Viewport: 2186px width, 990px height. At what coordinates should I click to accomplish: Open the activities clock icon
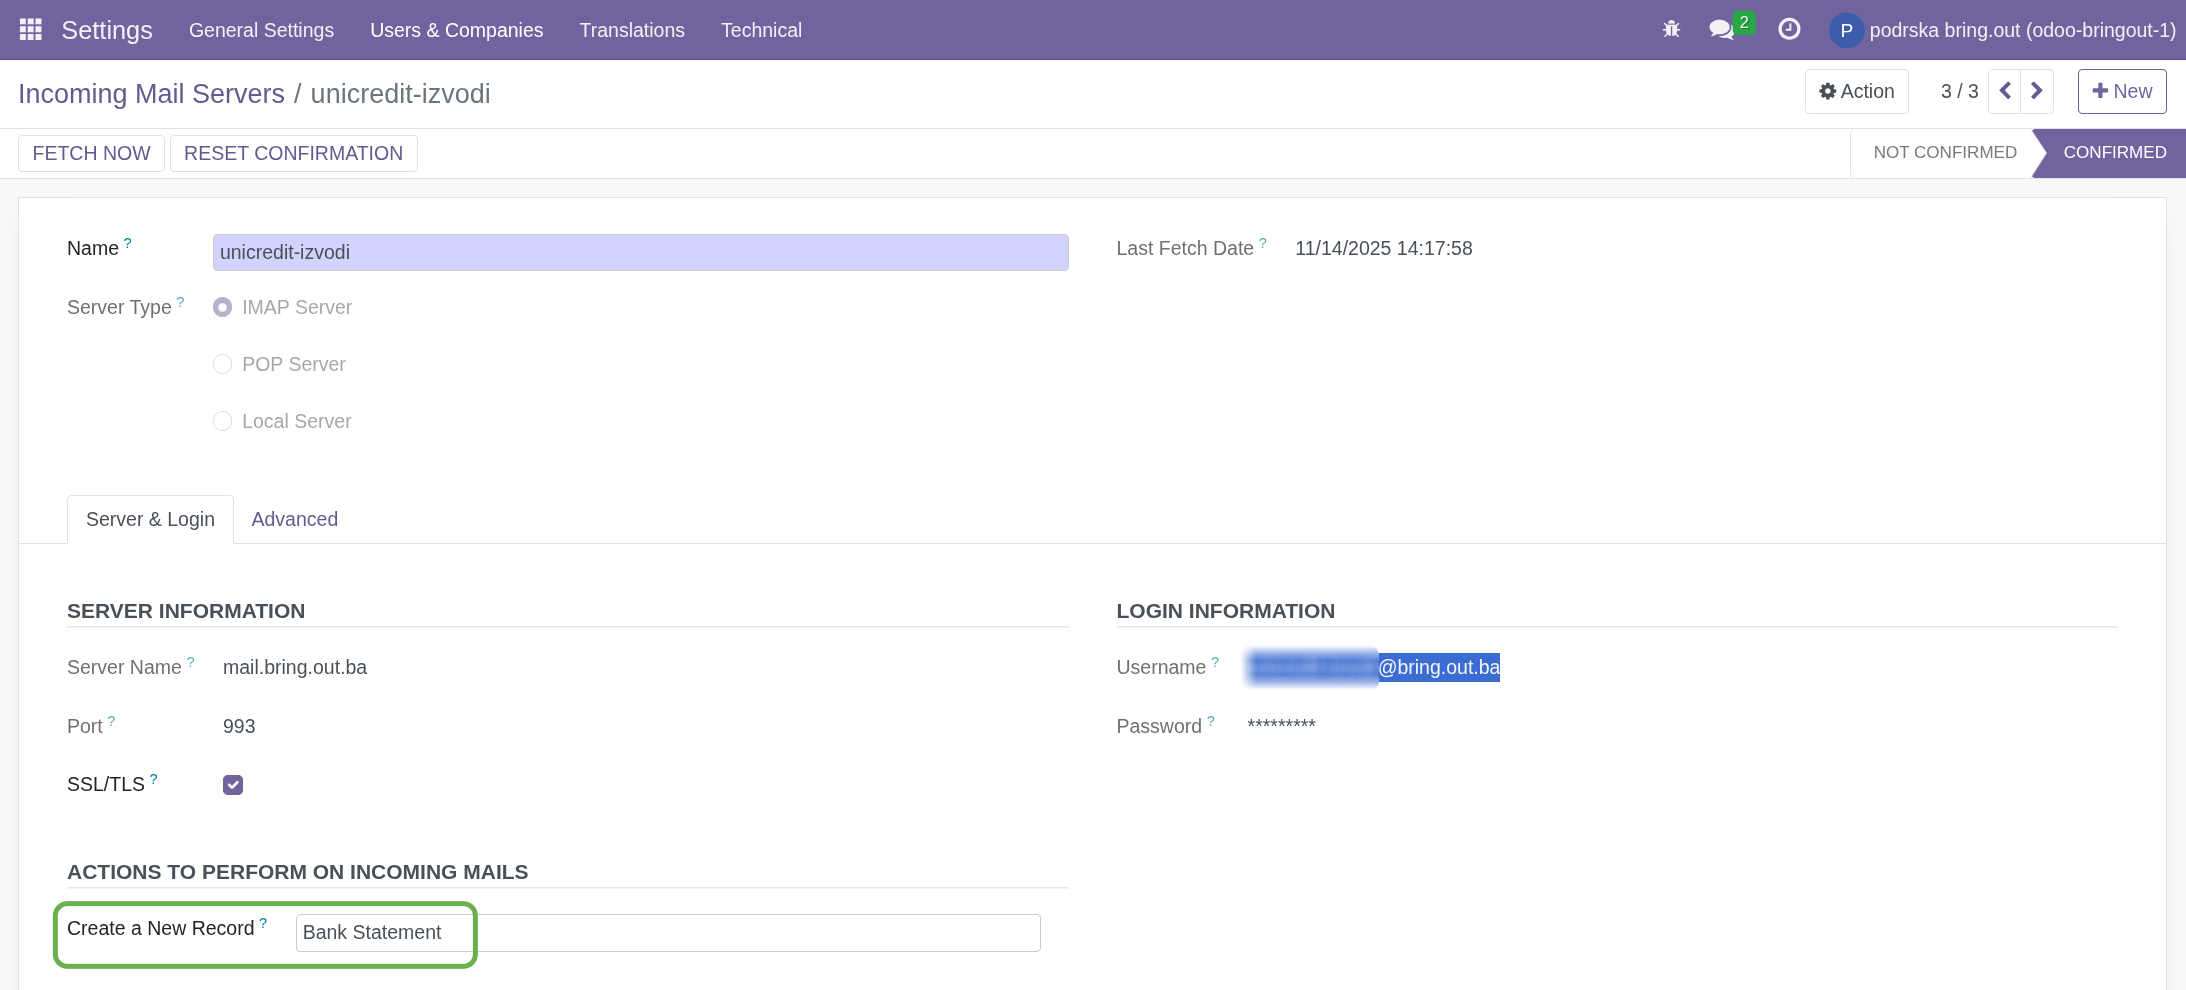point(1789,30)
